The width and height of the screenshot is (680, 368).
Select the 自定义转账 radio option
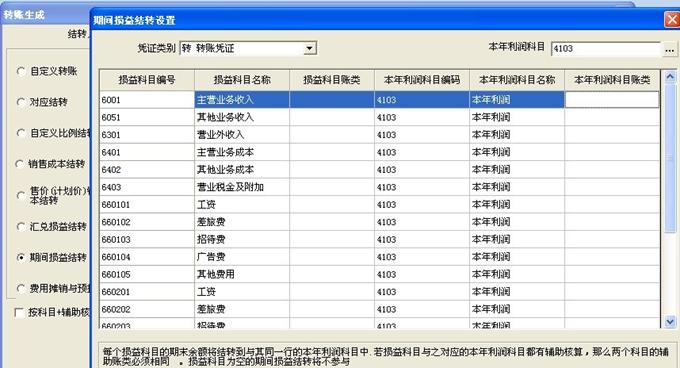point(21,71)
